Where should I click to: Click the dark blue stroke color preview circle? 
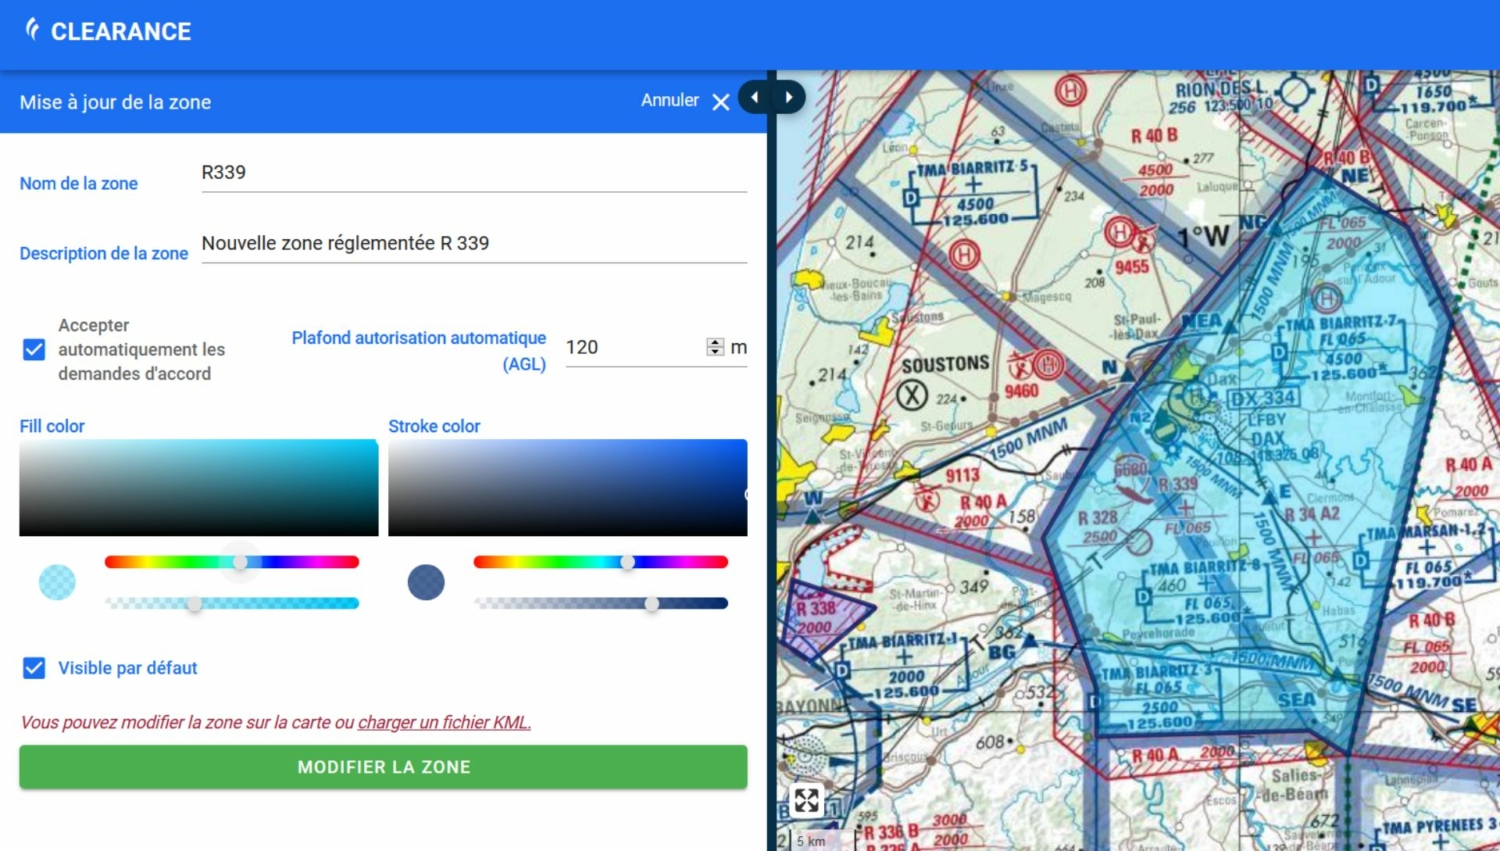tap(426, 582)
